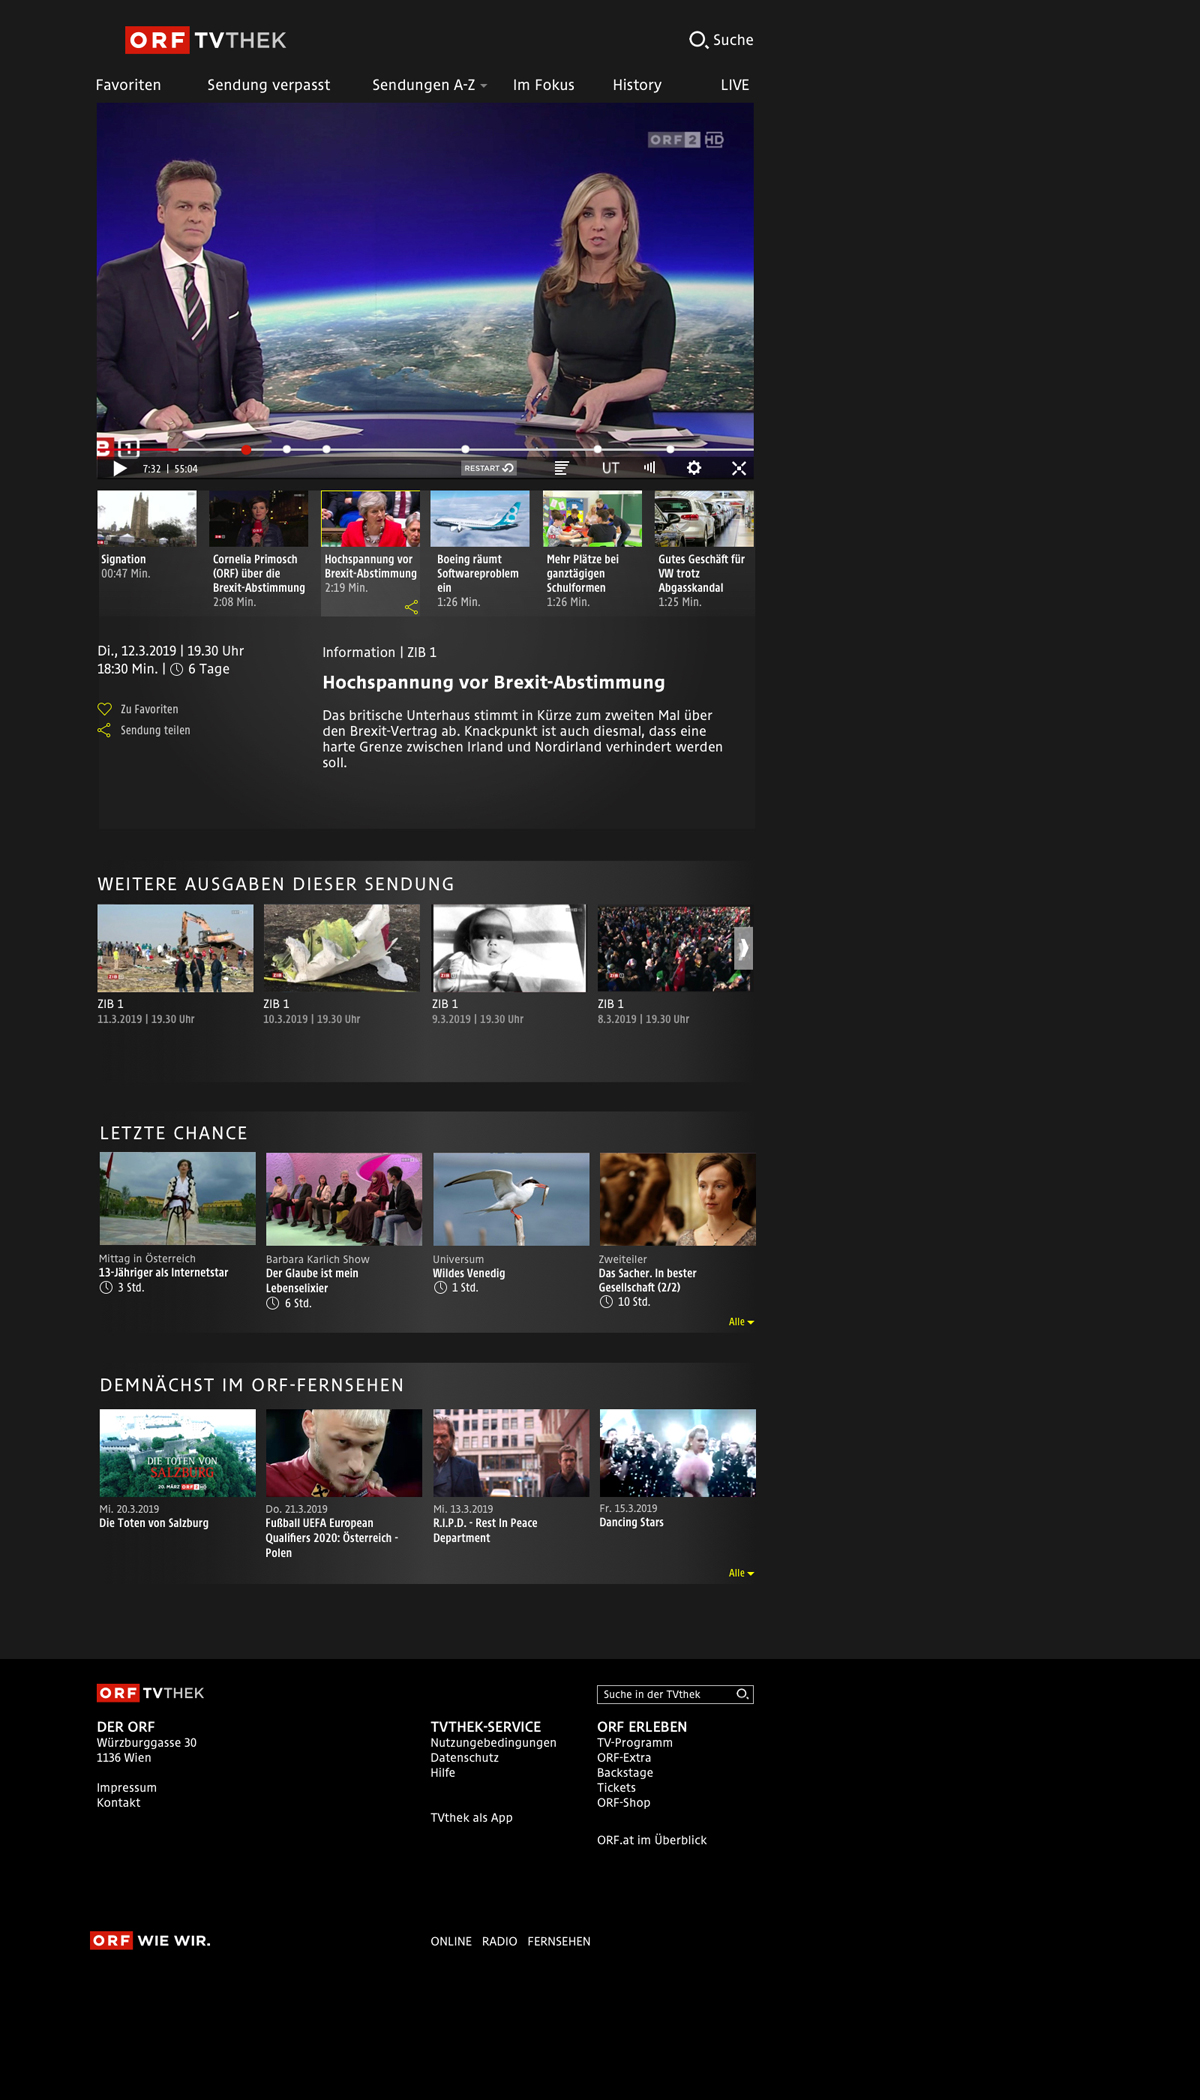
Task: Click the footer search magnifier icon
Action: (742, 1694)
